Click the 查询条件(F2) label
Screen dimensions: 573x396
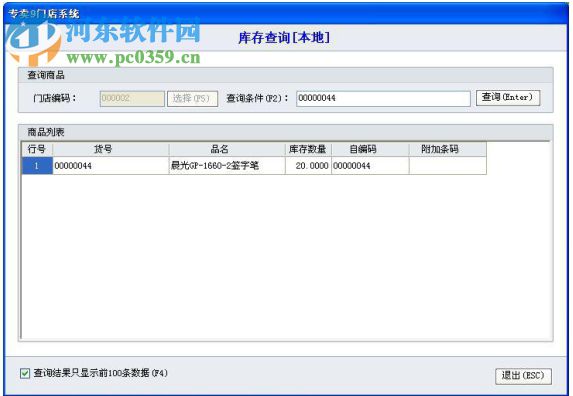(x=257, y=98)
